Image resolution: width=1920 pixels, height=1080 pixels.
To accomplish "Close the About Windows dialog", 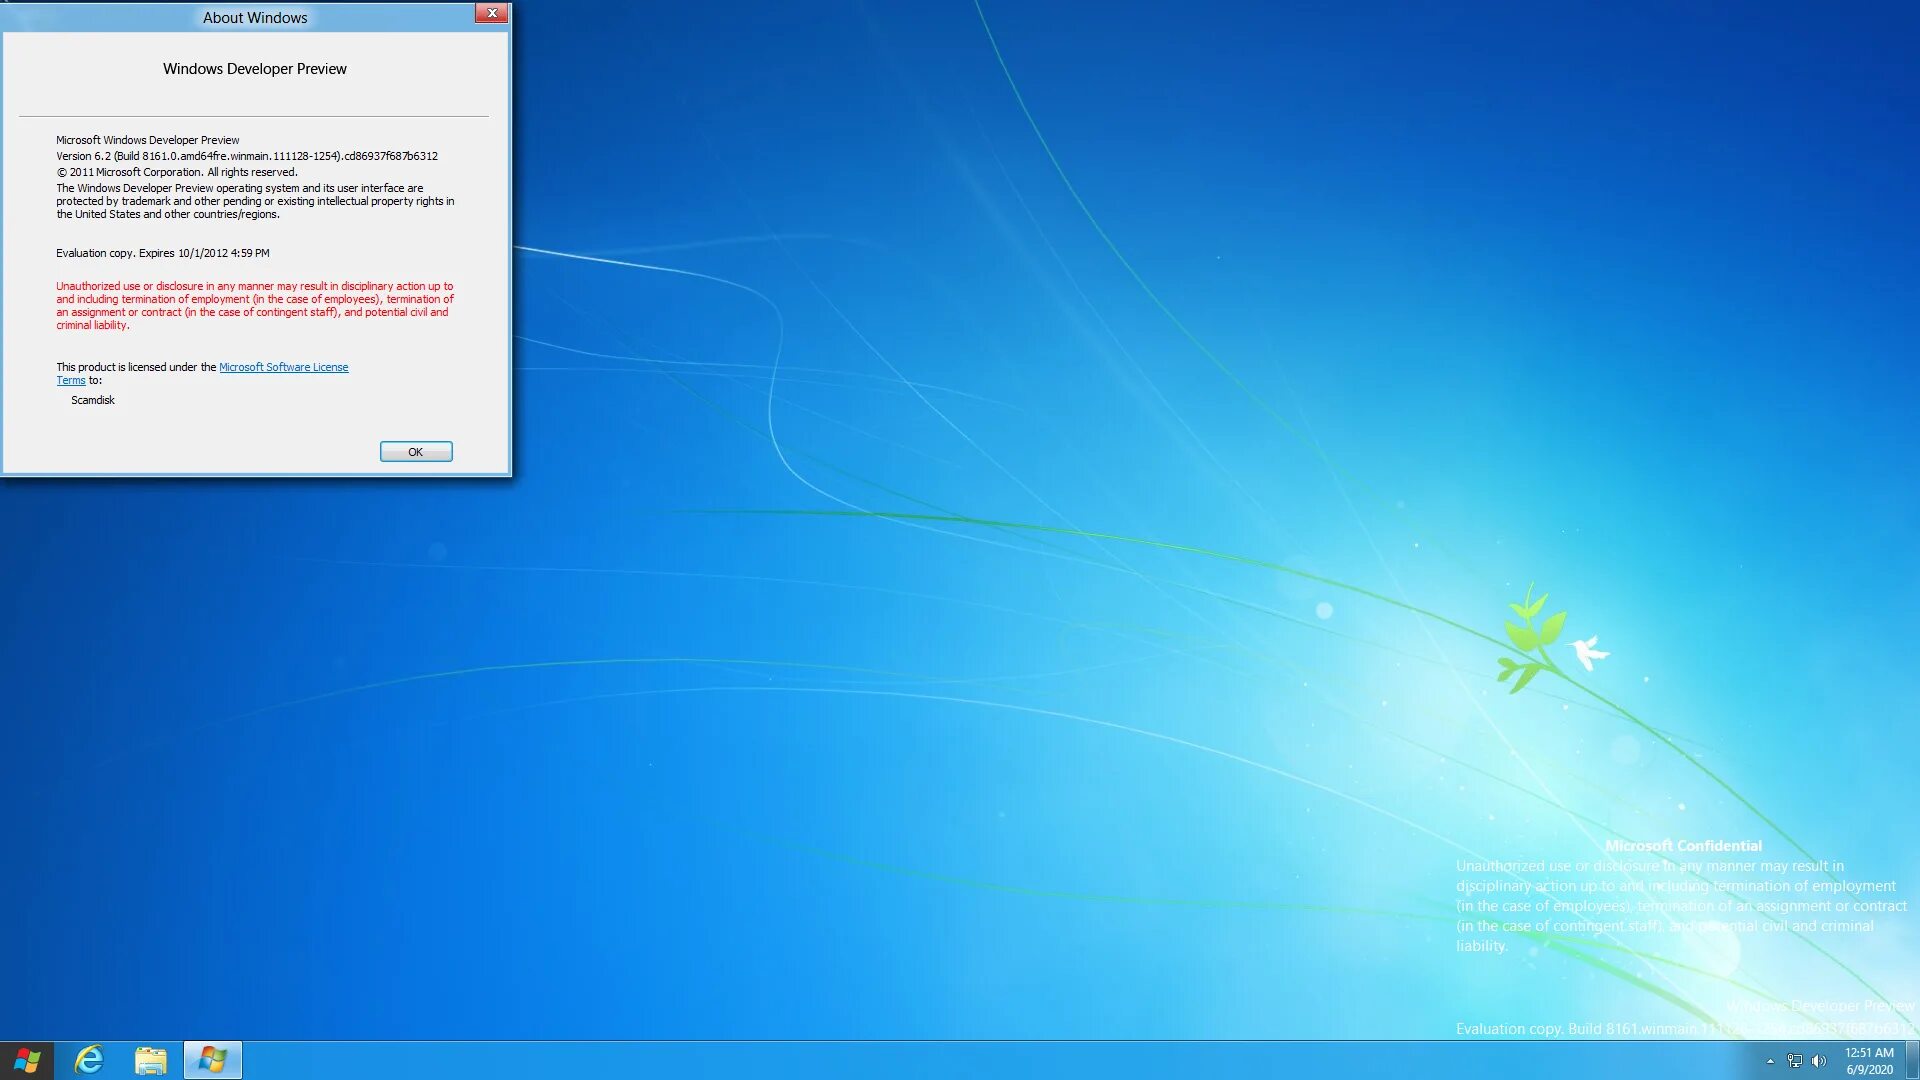I will coord(491,13).
